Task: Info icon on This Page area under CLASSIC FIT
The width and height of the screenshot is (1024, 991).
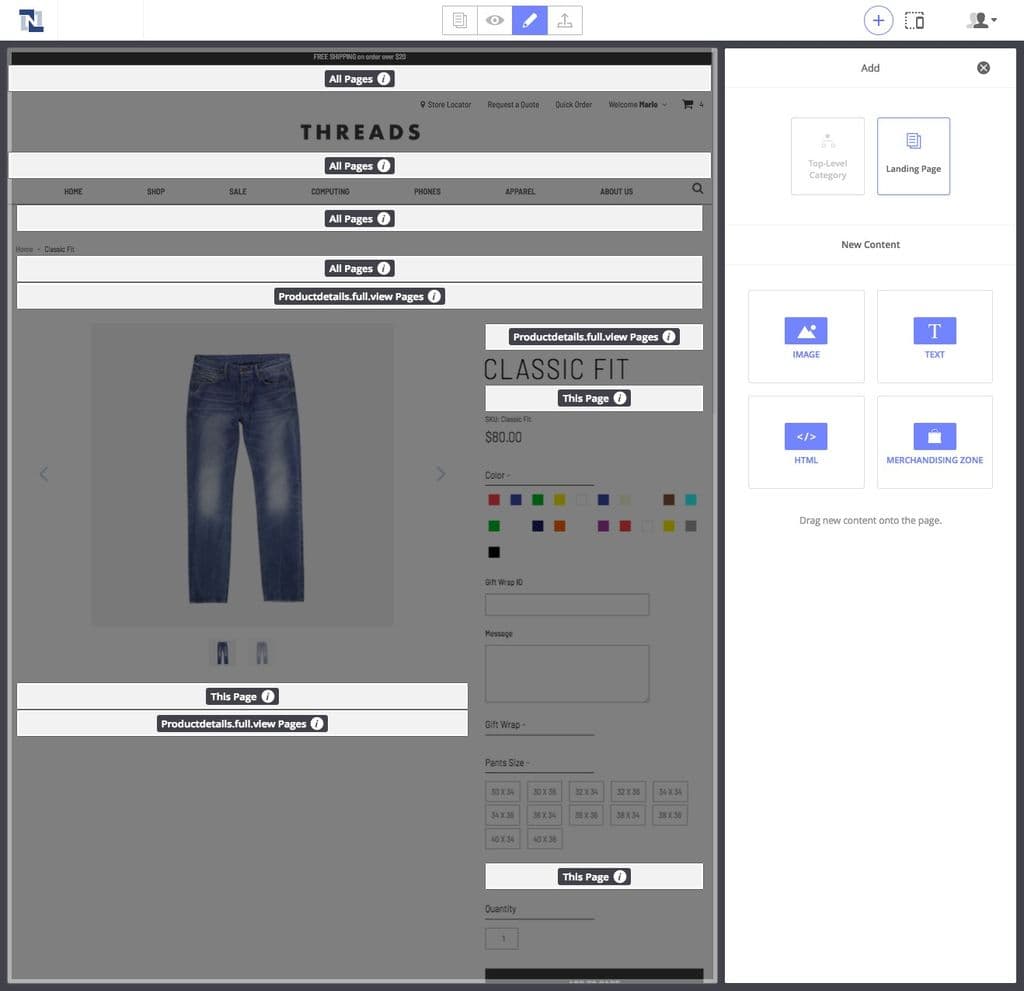Action: [620, 398]
